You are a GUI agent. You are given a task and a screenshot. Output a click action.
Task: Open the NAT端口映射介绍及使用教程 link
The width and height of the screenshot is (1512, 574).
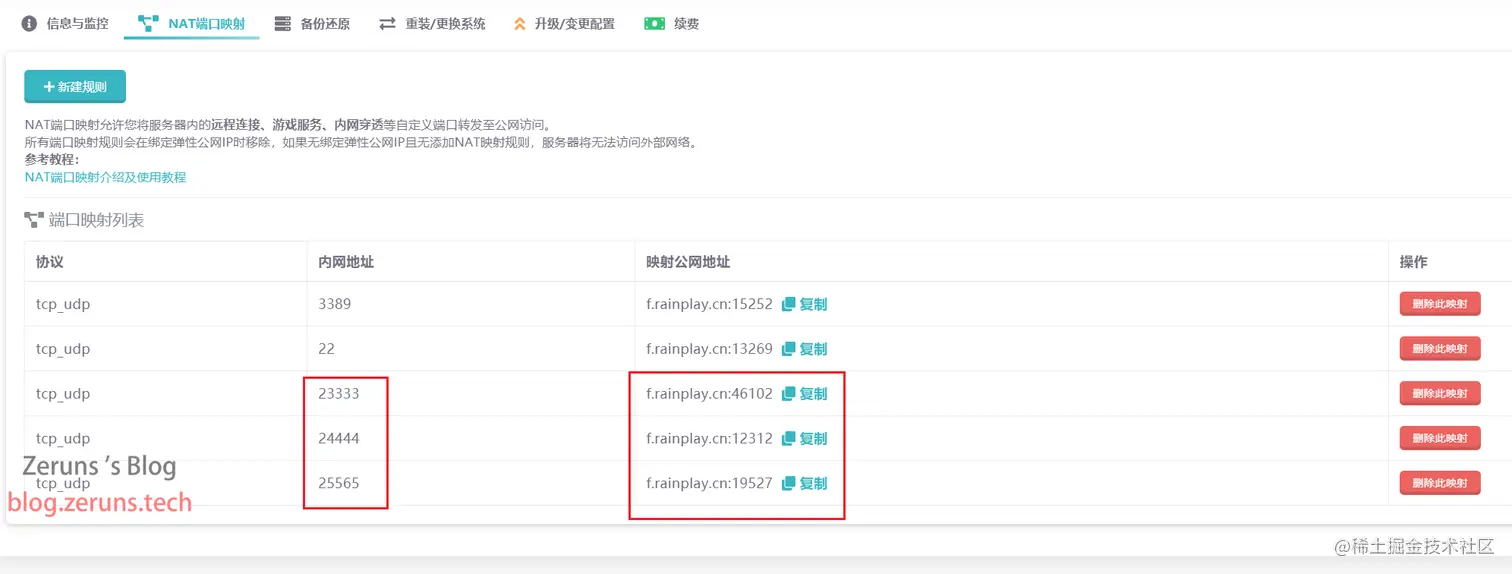105,177
